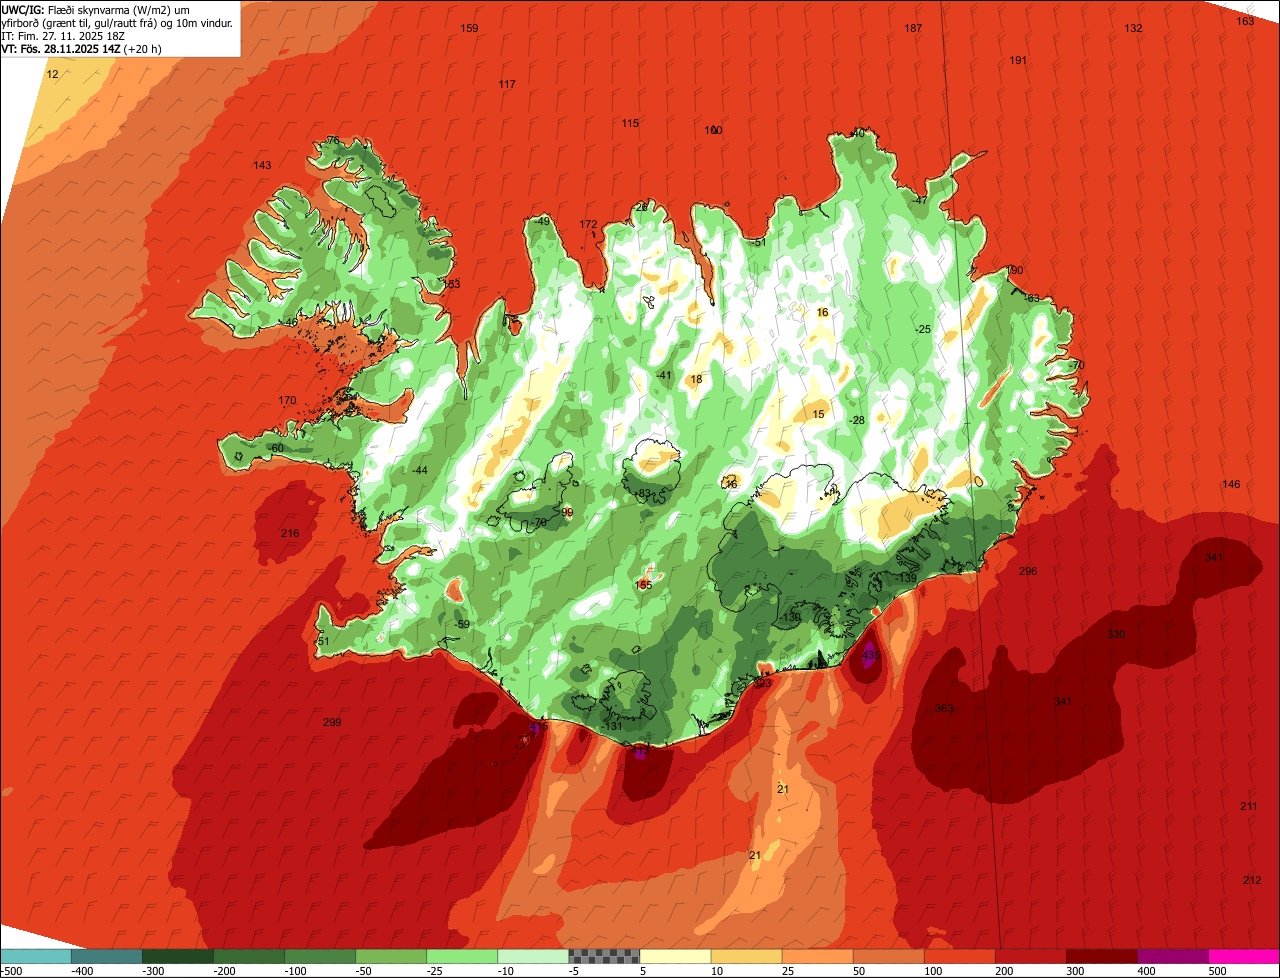Click the map value '132' near the top right
Viewport: 1280px width, 978px height.
1133,28
